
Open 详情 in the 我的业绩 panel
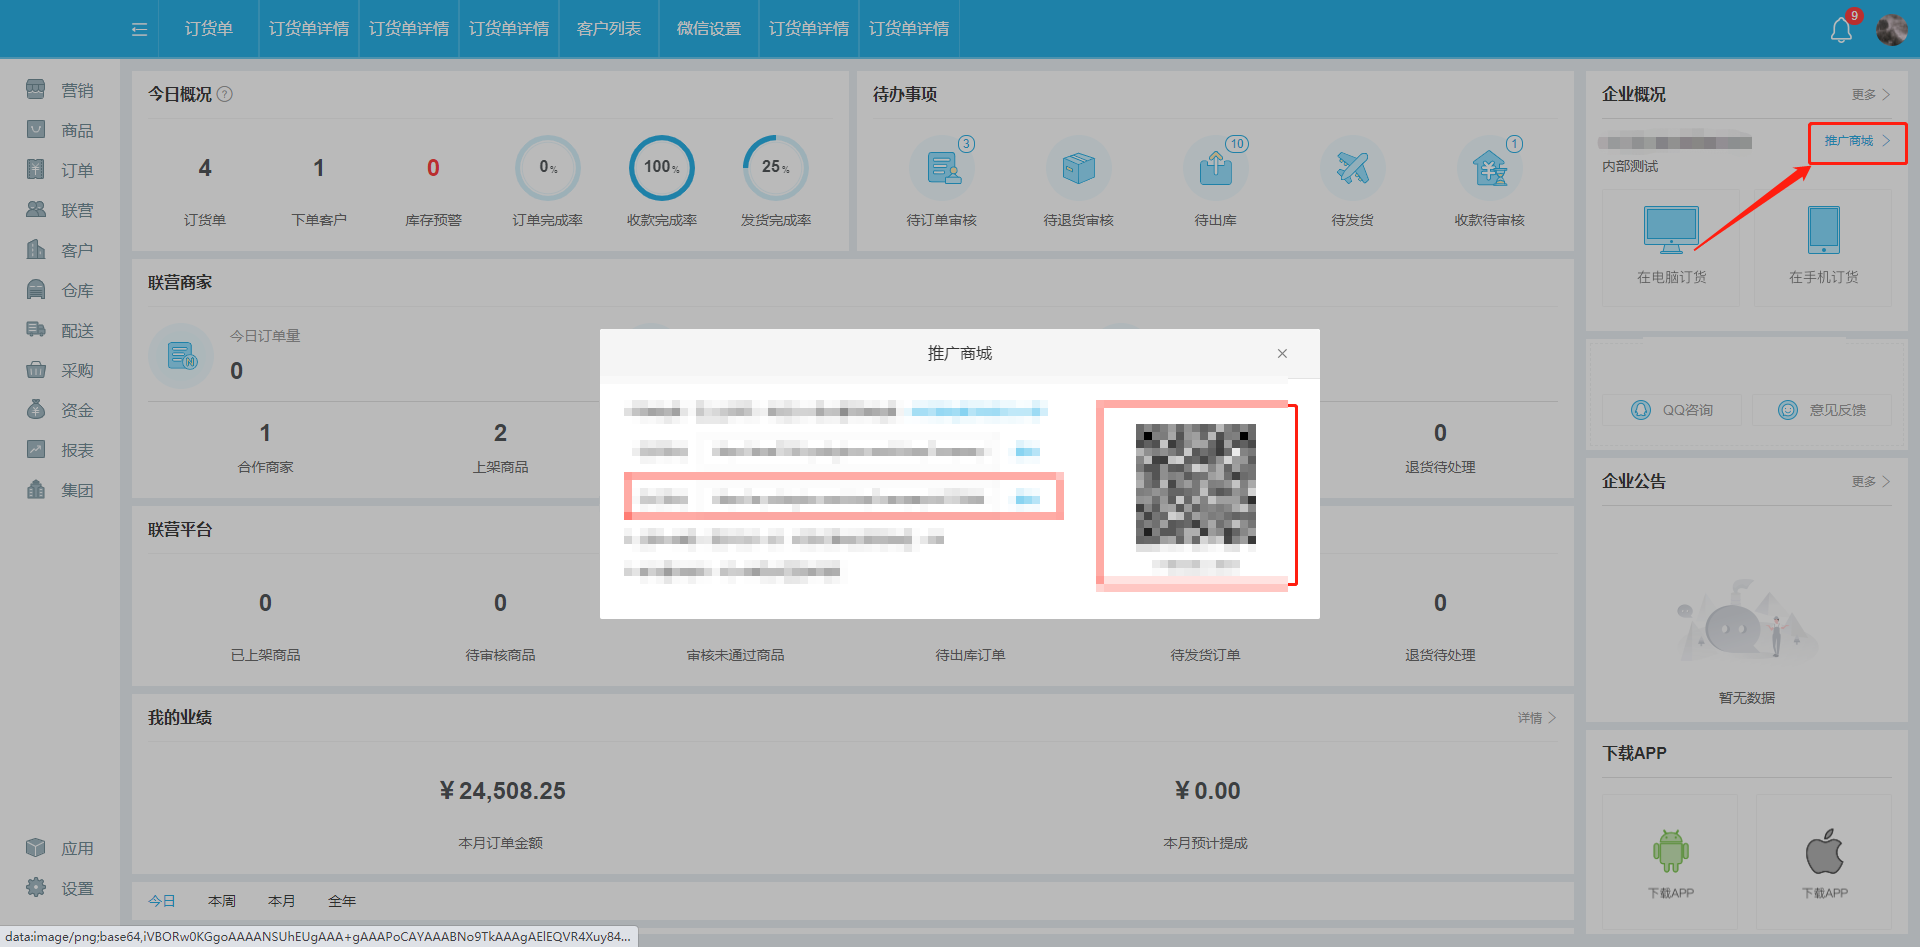(1532, 717)
